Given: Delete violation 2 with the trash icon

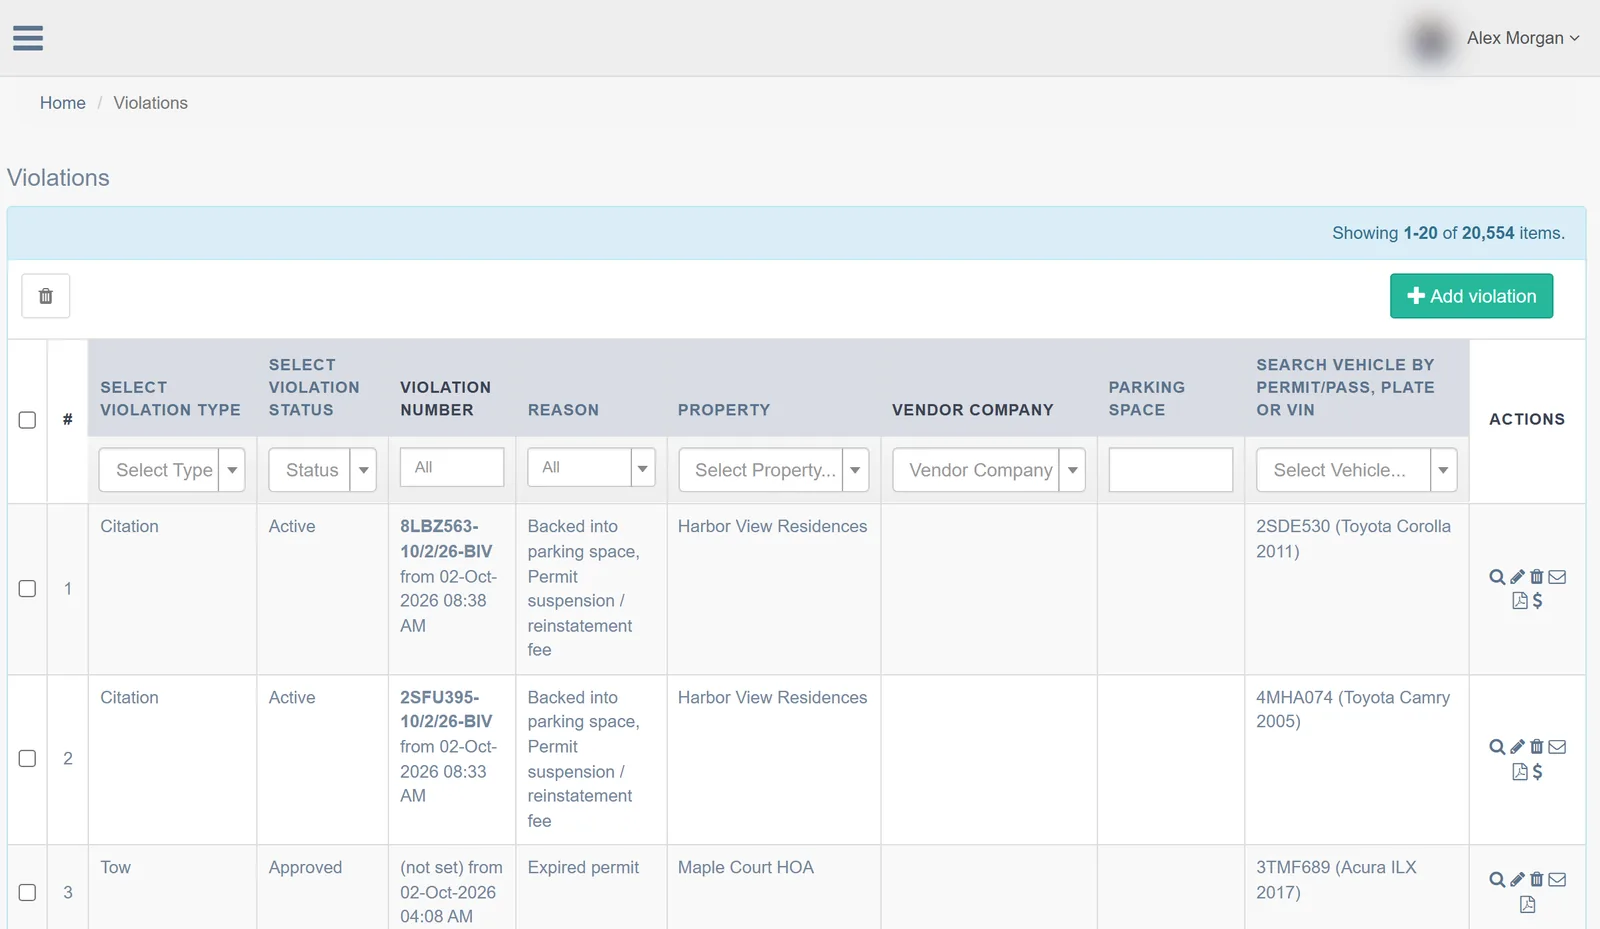Looking at the screenshot, I should click(1537, 747).
